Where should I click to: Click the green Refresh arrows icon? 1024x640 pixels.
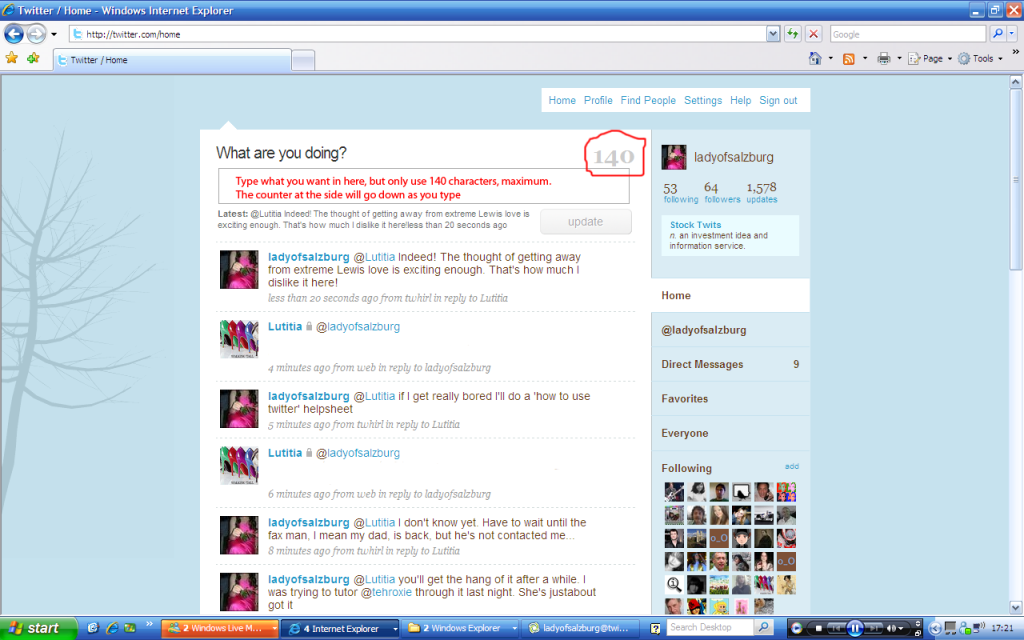coord(793,34)
